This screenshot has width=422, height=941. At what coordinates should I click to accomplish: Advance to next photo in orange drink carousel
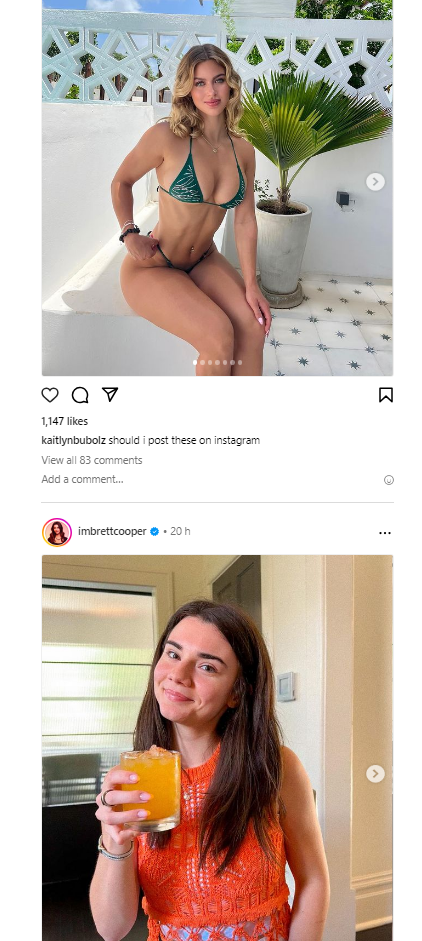(375, 774)
